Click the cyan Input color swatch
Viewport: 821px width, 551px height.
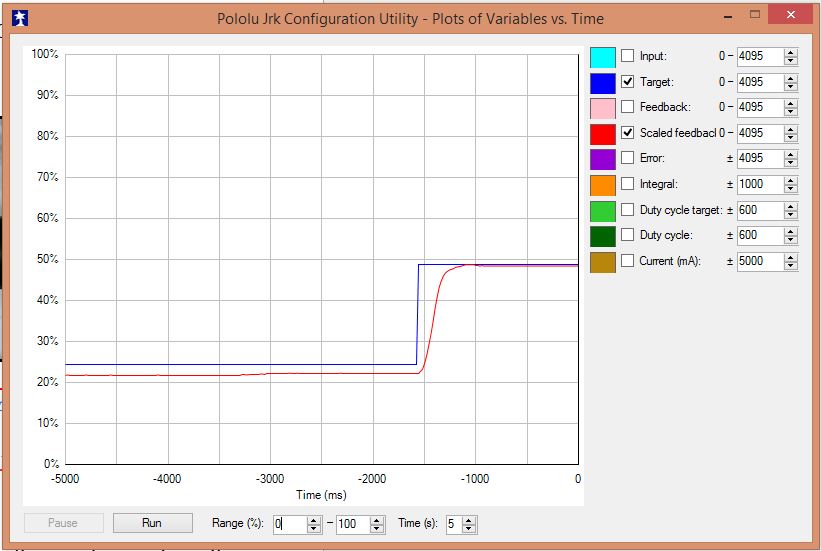pos(603,57)
